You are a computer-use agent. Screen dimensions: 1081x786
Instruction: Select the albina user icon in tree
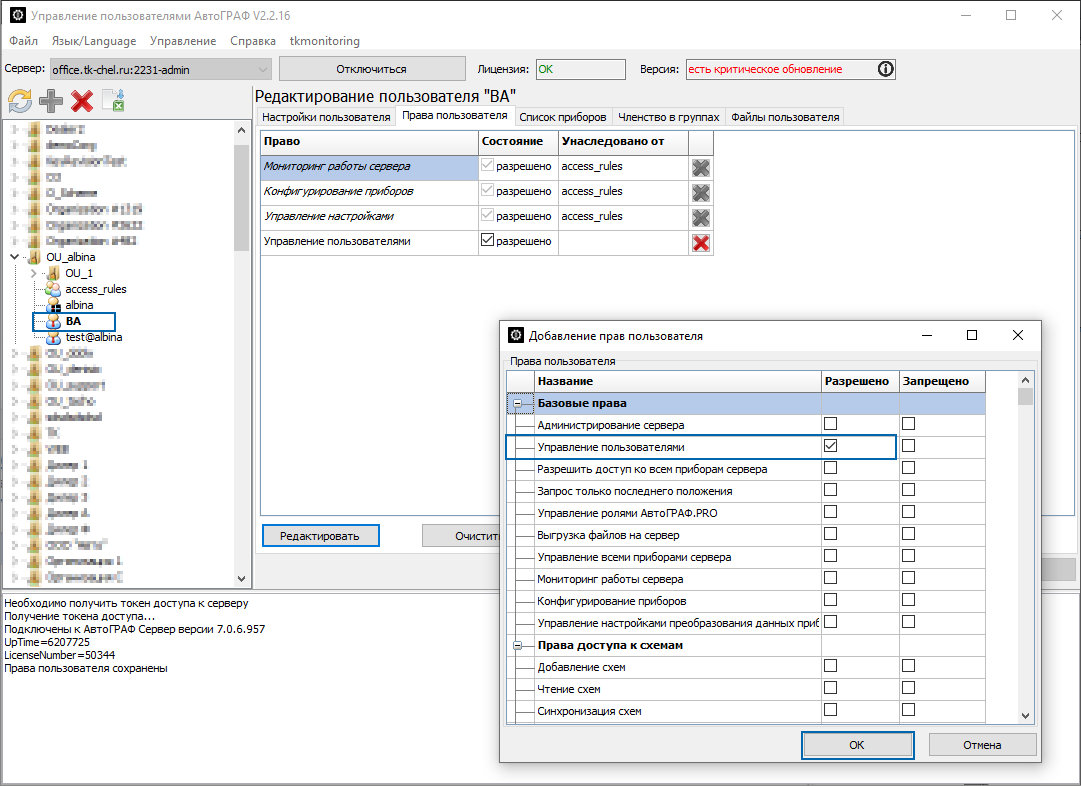pos(53,305)
